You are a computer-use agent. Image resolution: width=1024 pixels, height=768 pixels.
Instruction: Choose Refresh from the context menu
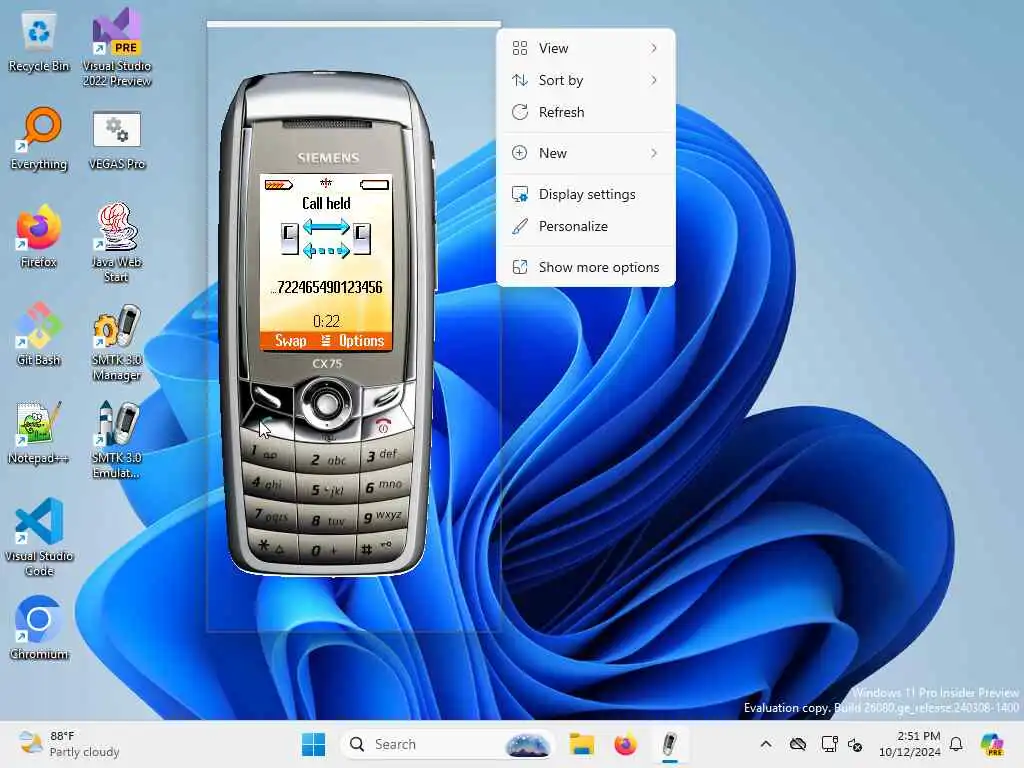(x=585, y=112)
